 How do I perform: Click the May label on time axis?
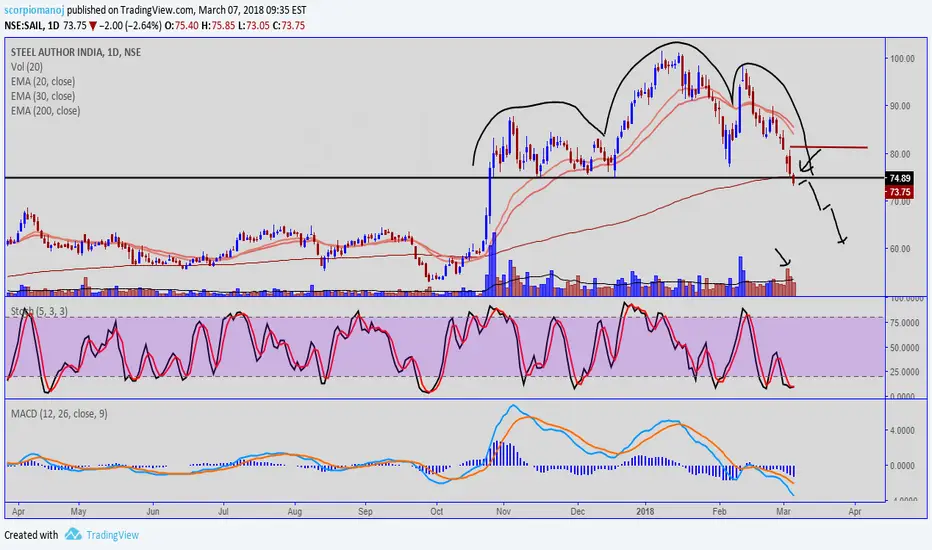pyautogui.click(x=78, y=511)
